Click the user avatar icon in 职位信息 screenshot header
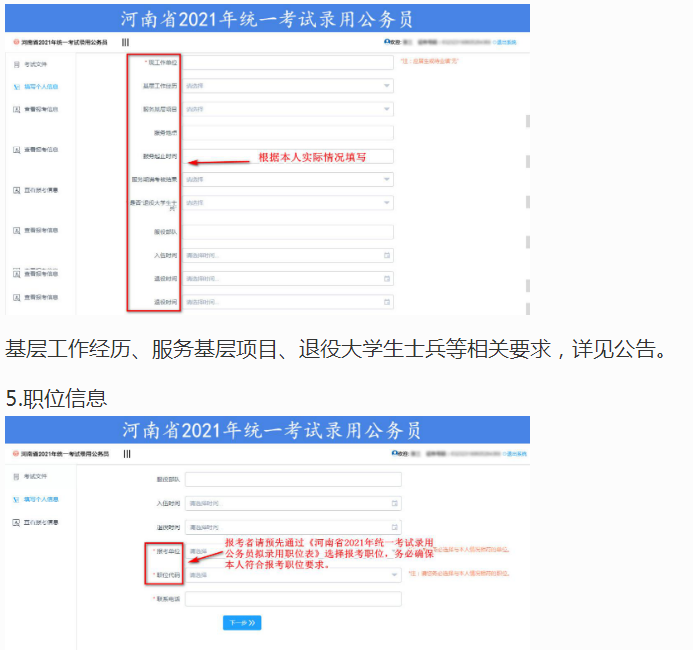The image size is (693, 650). coord(394,453)
